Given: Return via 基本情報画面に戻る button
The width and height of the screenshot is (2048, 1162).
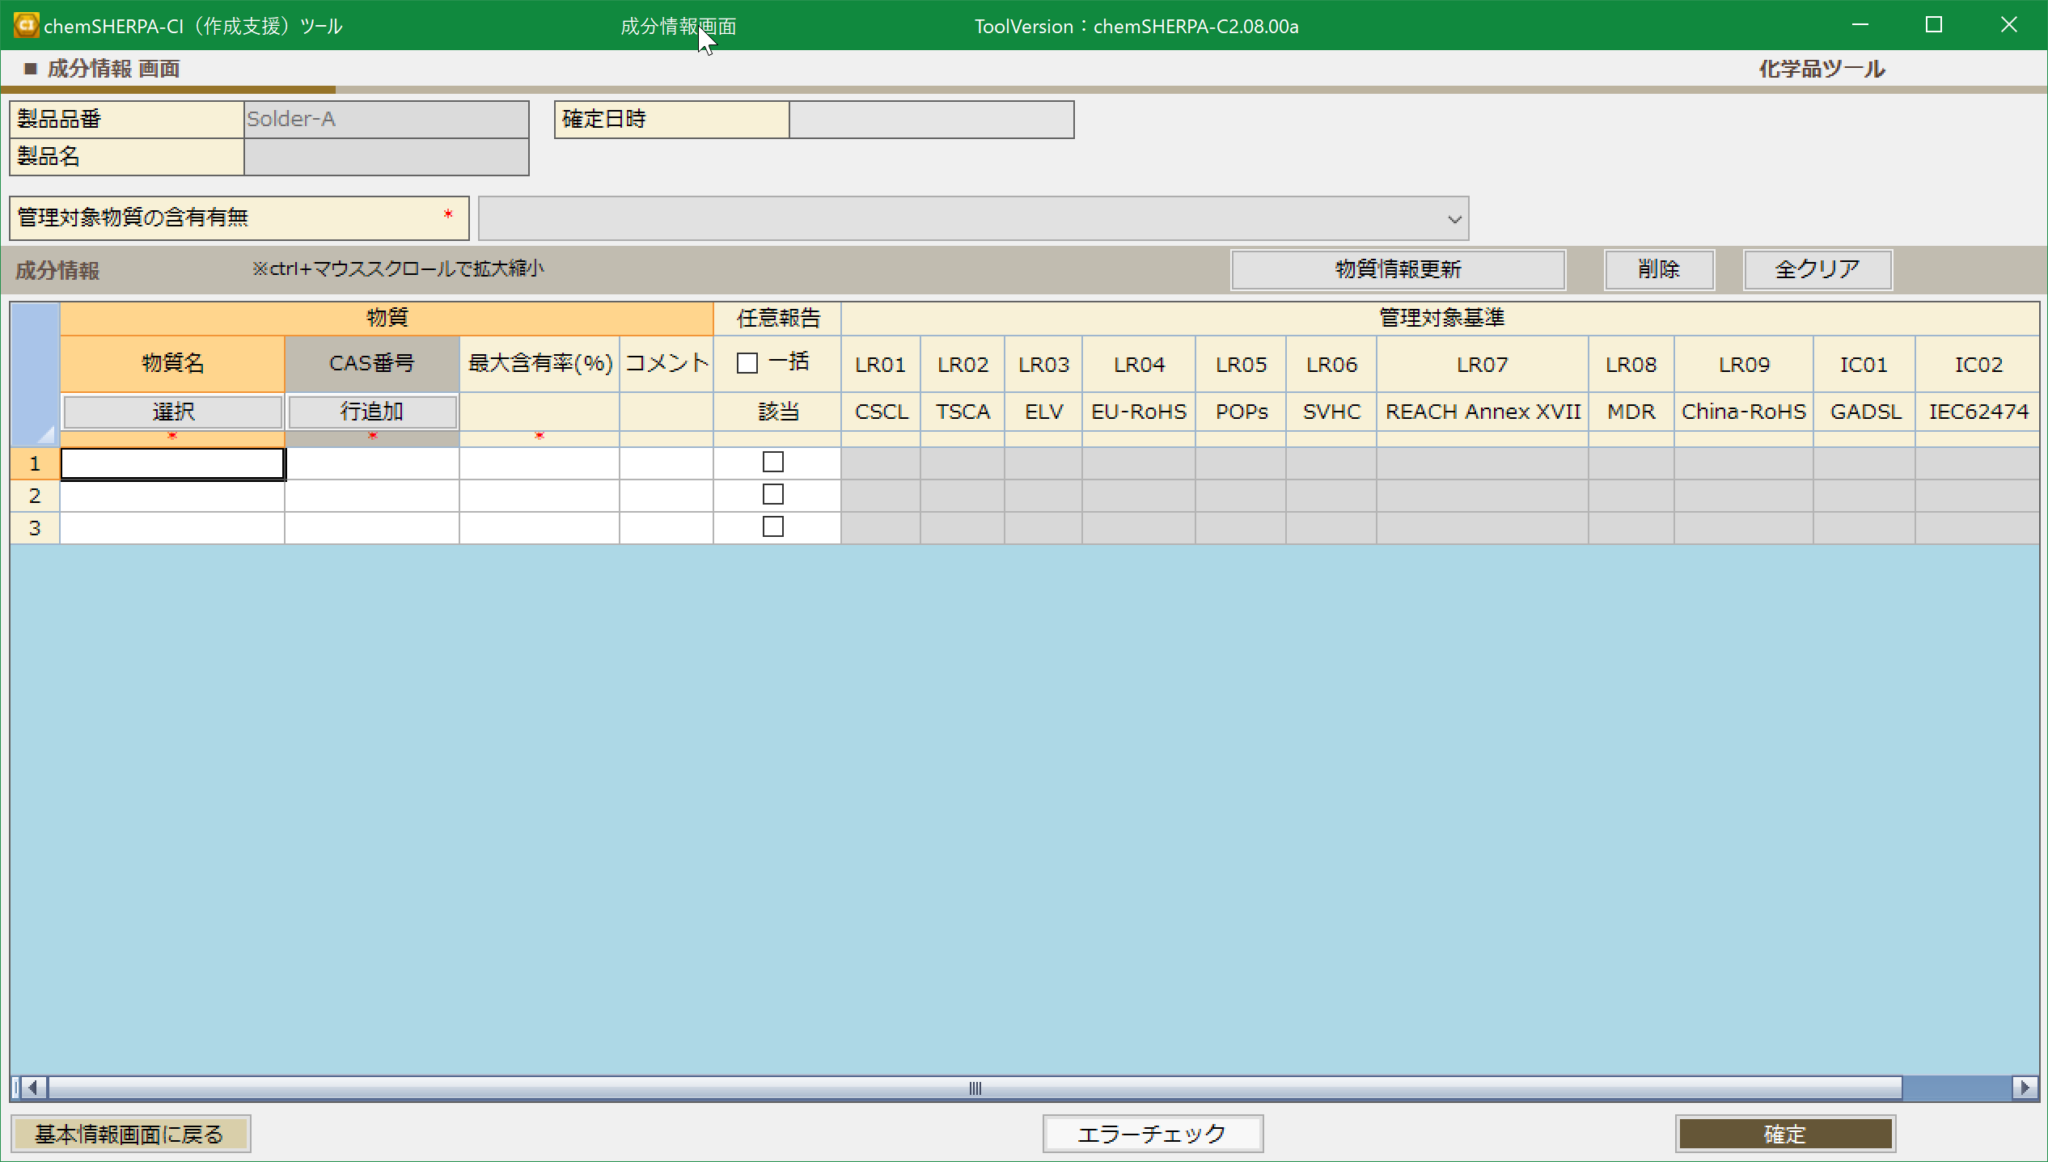Looking at the screenshot, I should click(130, 1133).
